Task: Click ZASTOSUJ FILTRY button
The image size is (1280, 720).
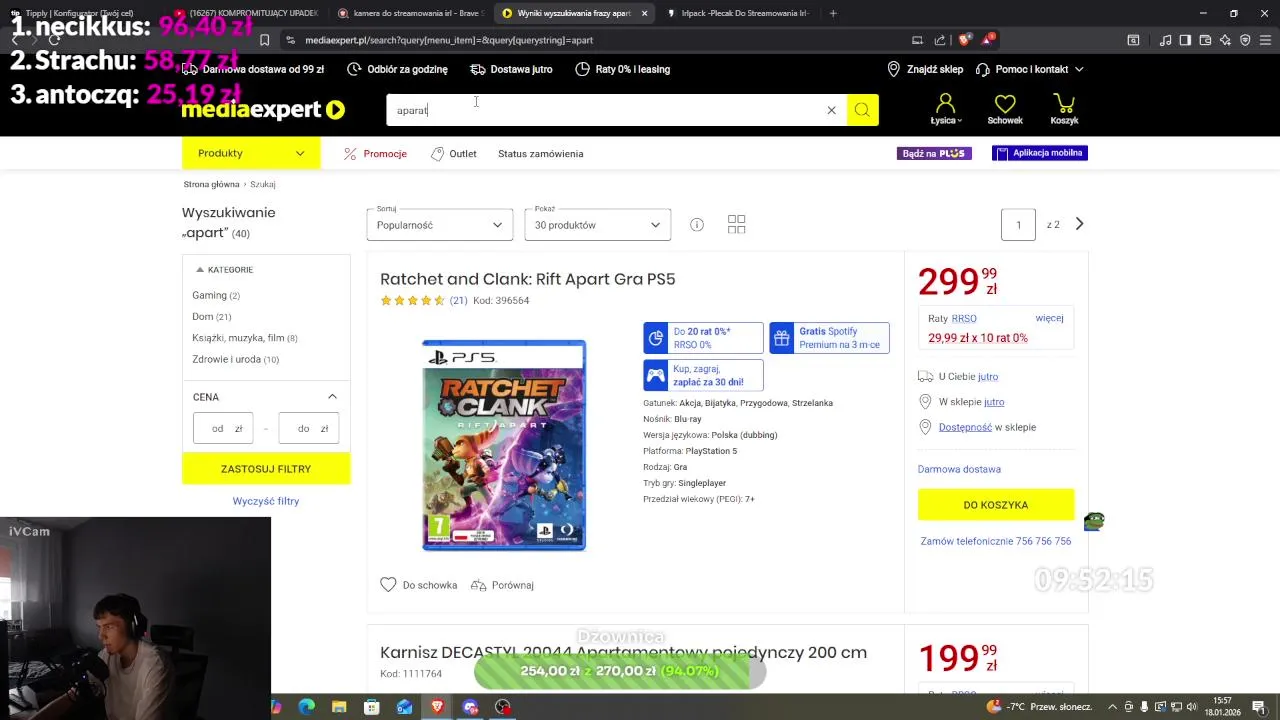Action: point(266,469)
